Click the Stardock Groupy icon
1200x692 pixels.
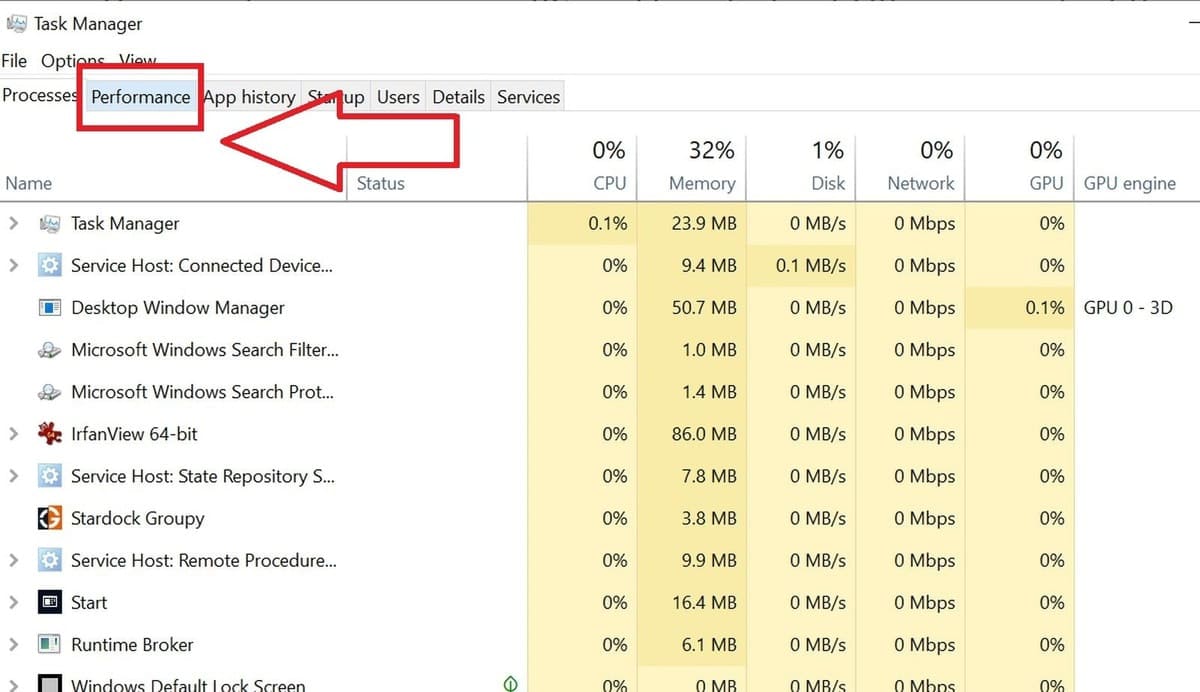tap(49, 518)
